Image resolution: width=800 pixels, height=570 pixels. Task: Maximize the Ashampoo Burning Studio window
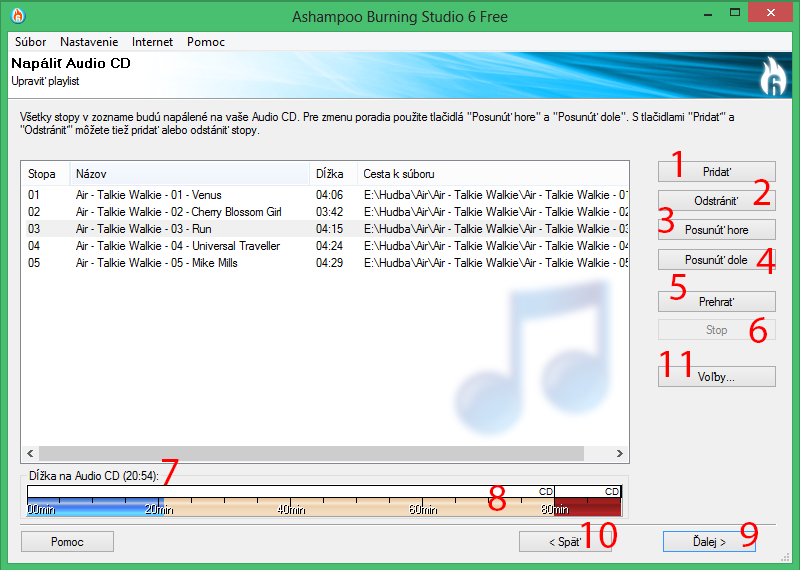pos(735,13)
